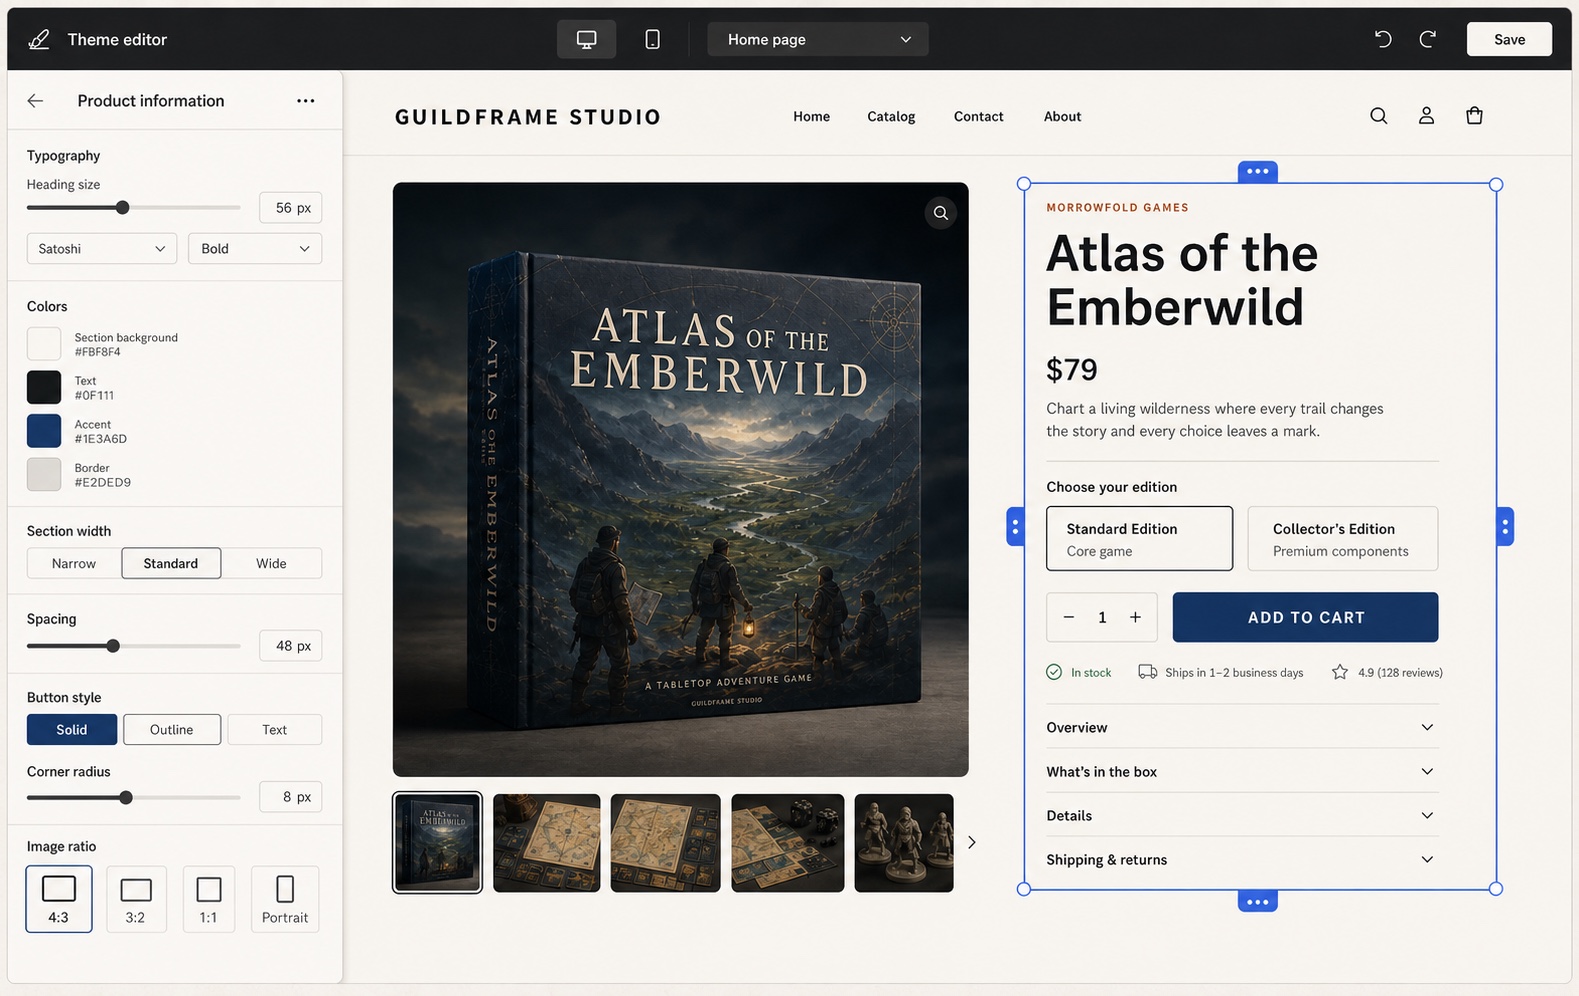Select Portrait image ratio
The width and height of the screenshot is (1579, 996).
click(285, 899)
